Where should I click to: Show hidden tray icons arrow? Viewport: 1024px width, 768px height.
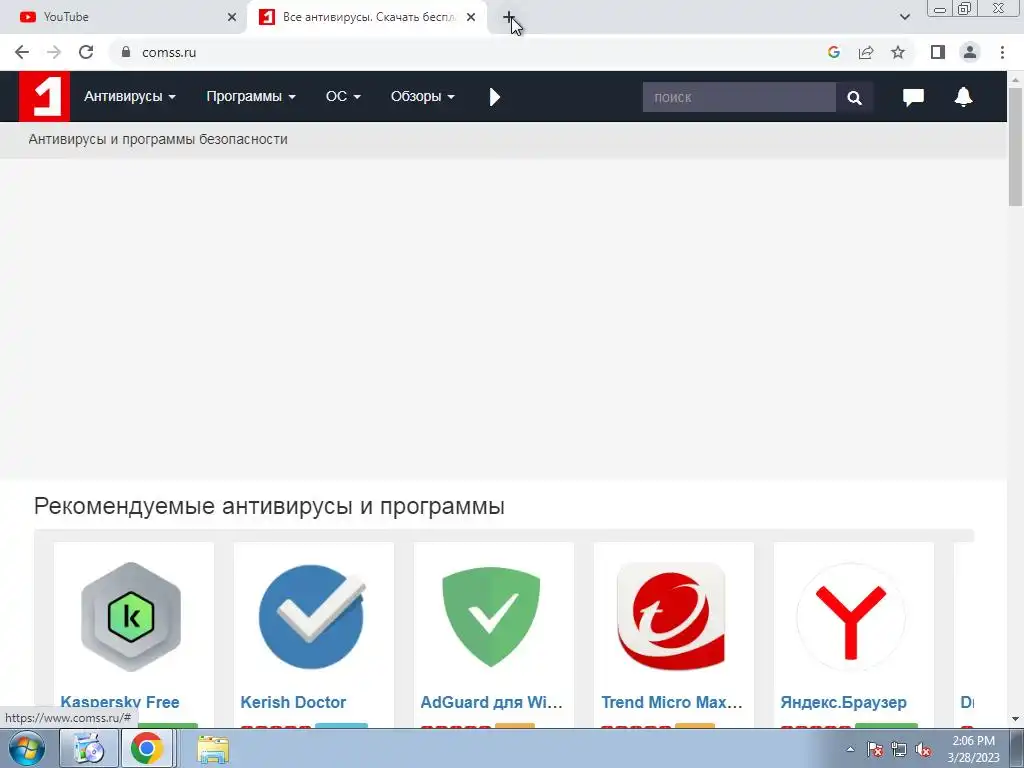pos(850,749)
